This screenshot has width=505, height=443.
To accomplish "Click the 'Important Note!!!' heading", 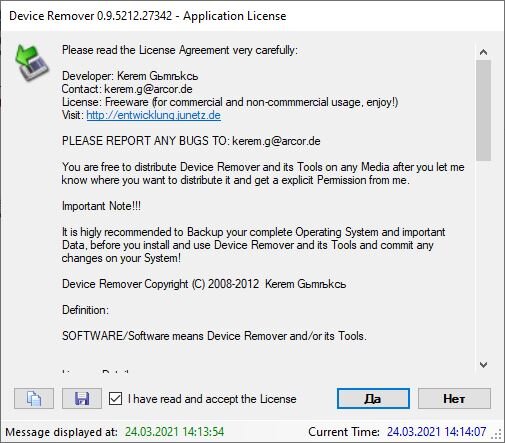I will coord(101,206).
